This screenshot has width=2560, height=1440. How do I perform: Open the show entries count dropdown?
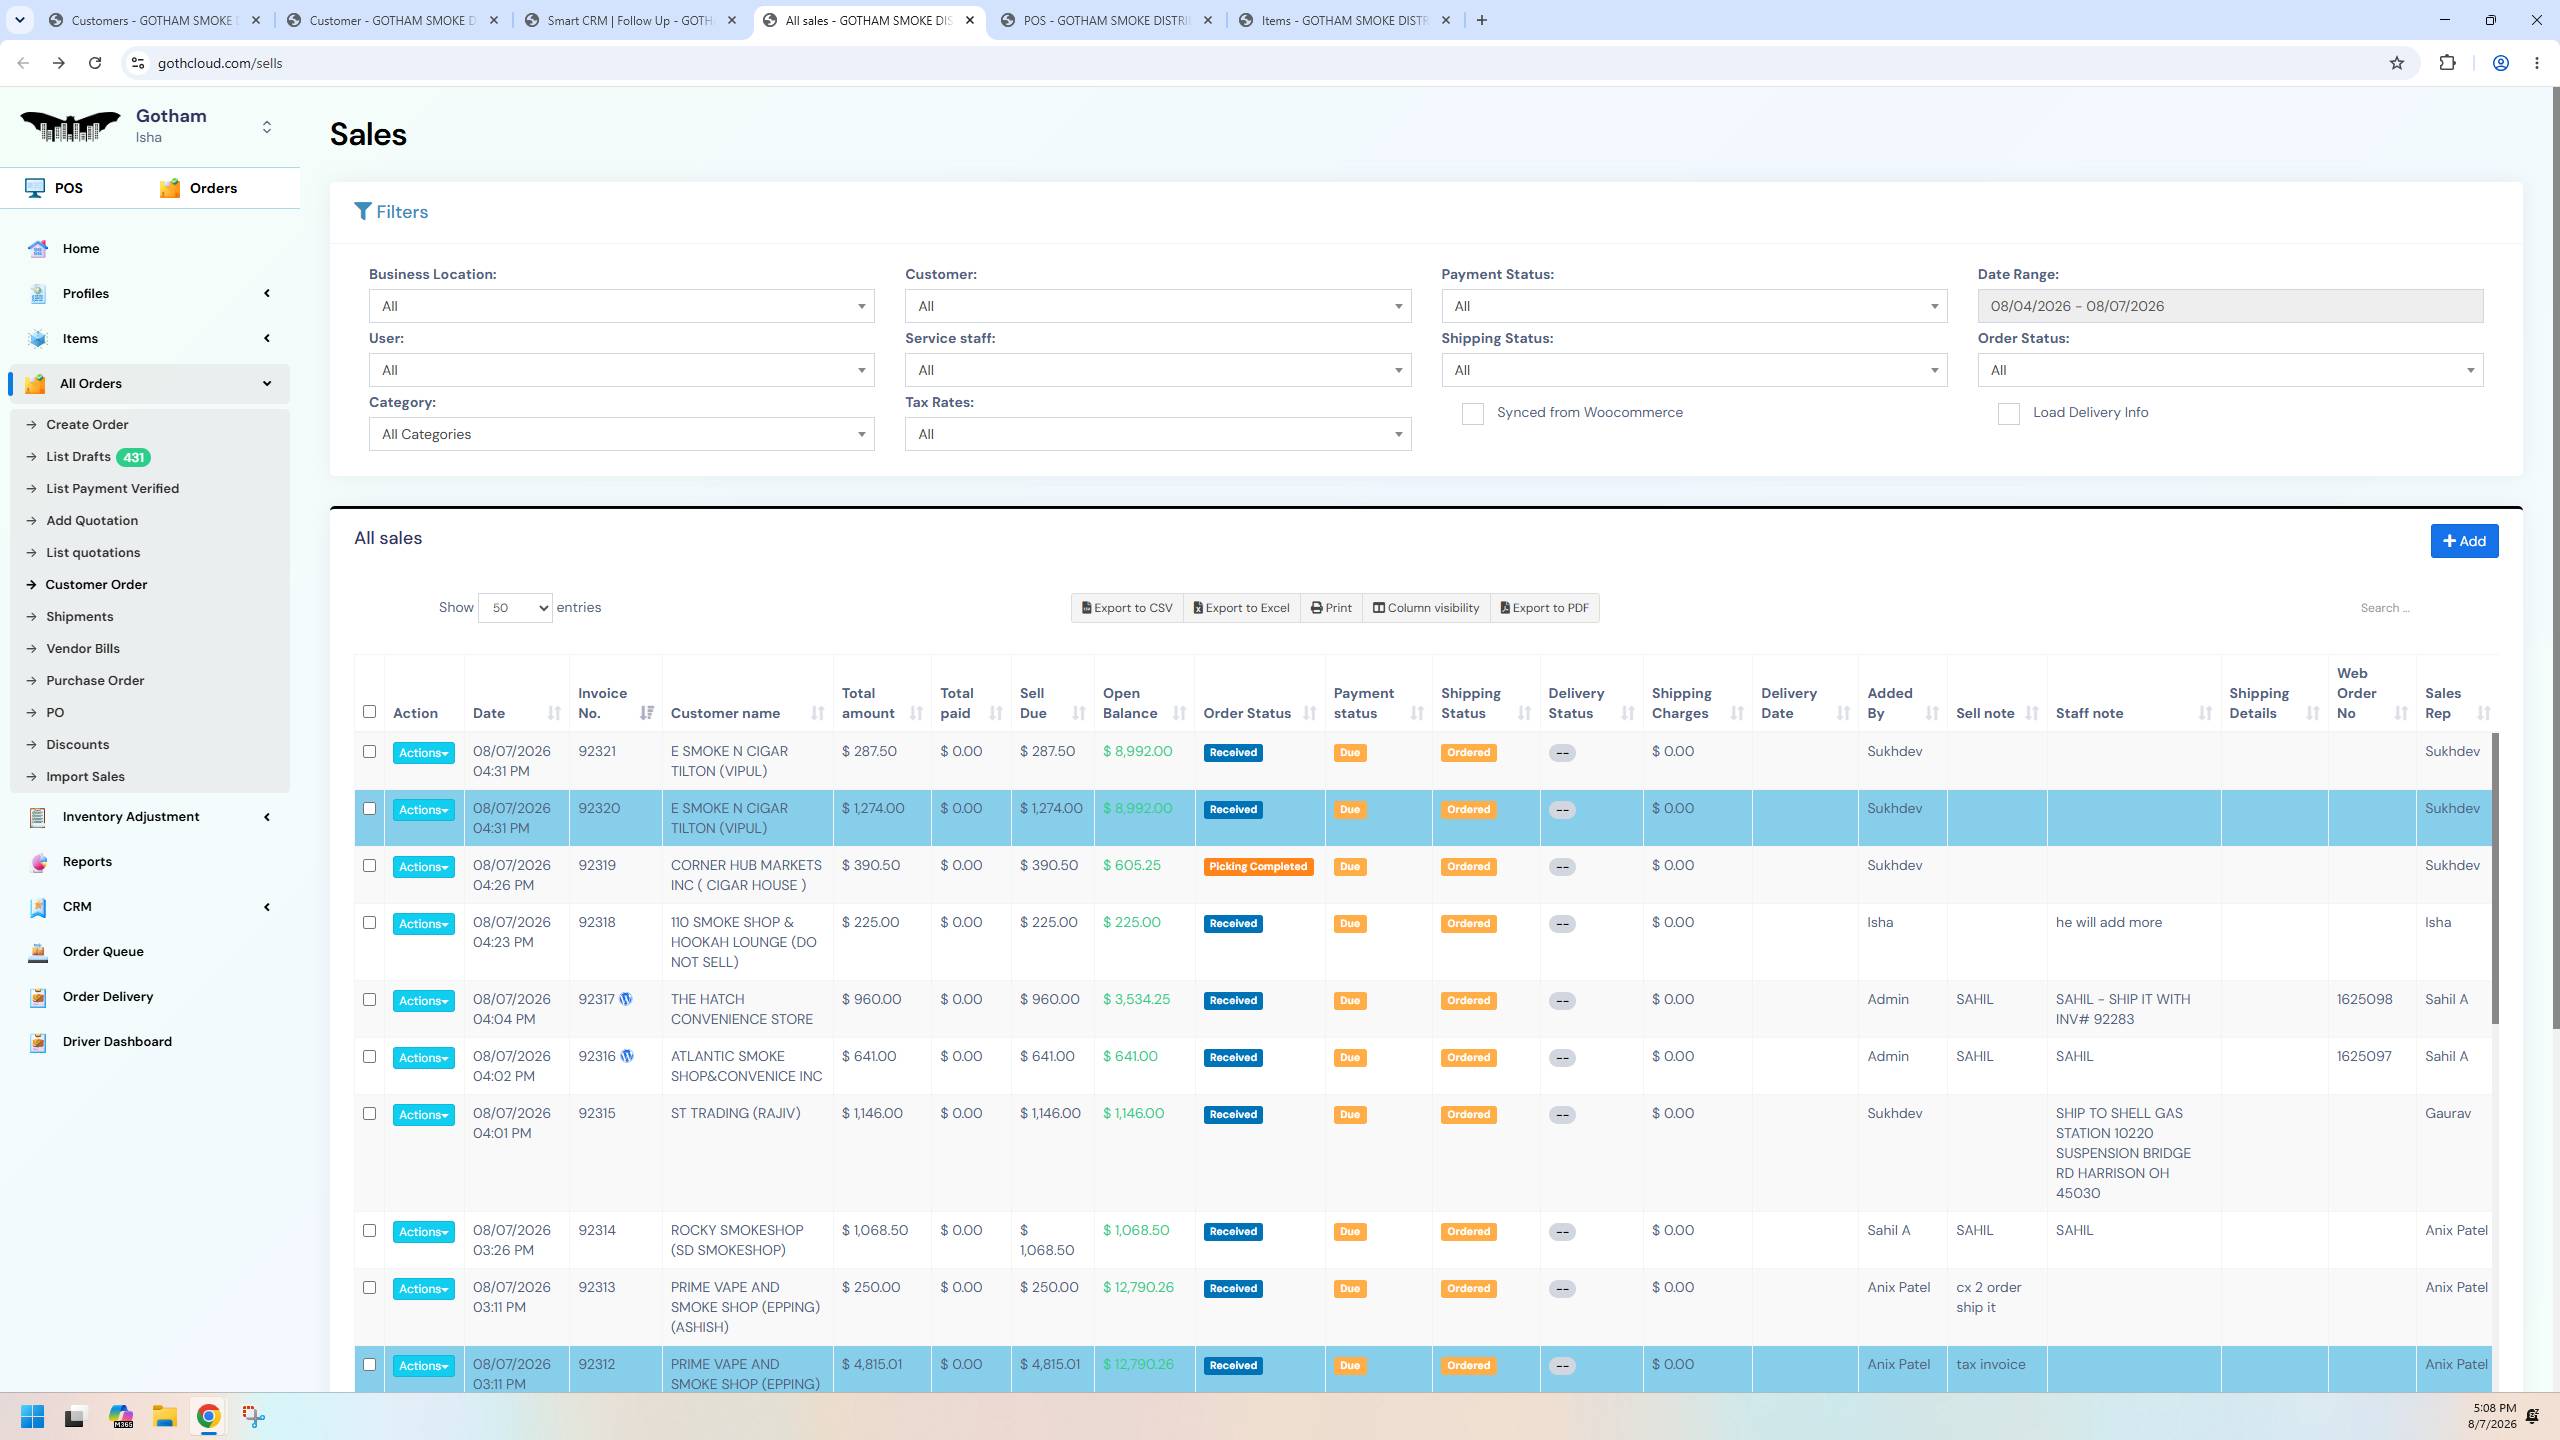(515, 608)
